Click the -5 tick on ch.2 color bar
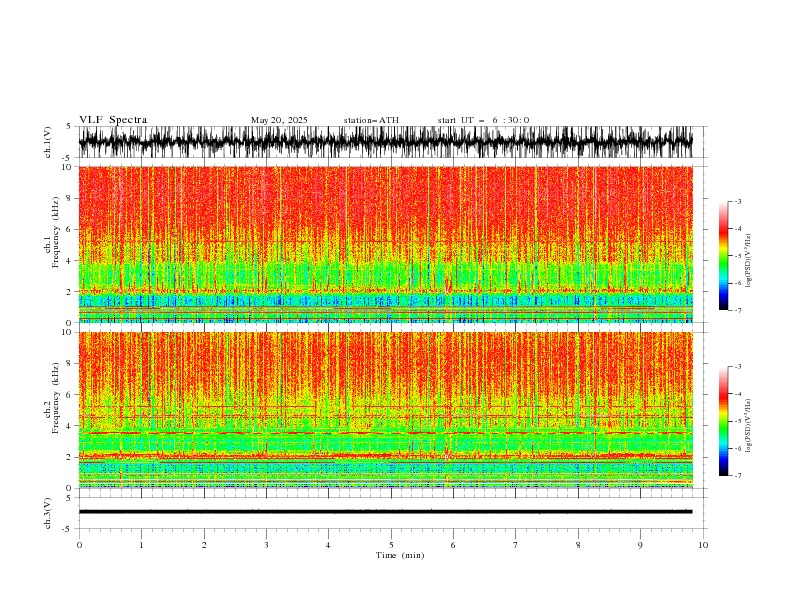Image resolution: width=792 pixels, height=612 pixels. point(737,421)
